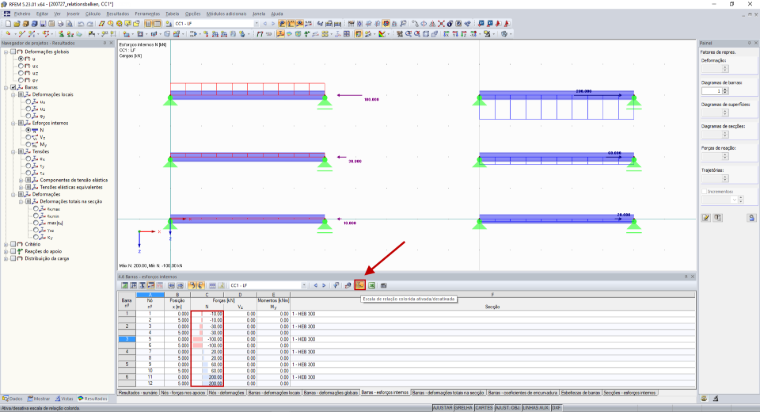Toggle the Deformações globais checkbox
Screen dimensions: 760x412
point(14,51)
